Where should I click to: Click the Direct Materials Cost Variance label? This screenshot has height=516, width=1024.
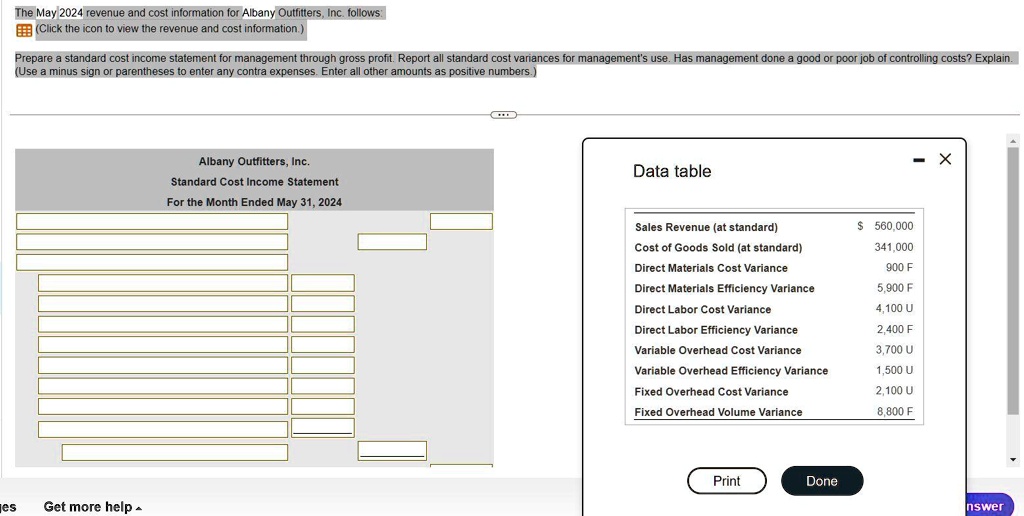[711, 268]
